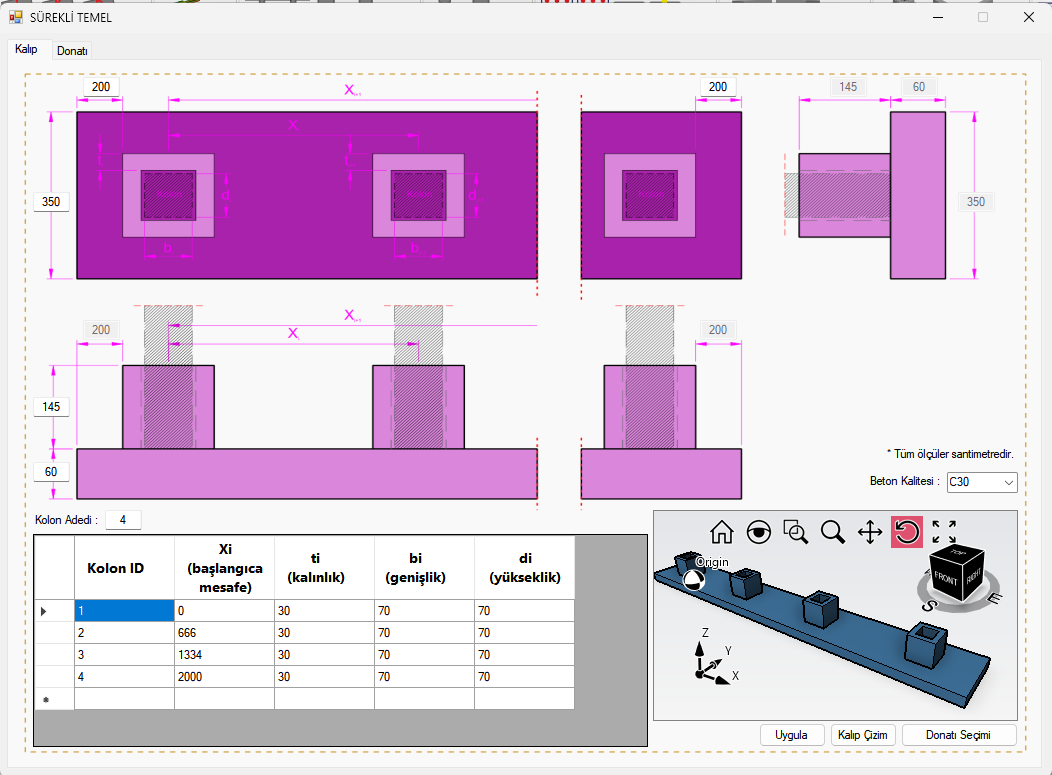Open the Beton Kalitesi dropdown
Image resolution: width=1052 pixels, height=775 pixels.
[x=981, y=482]
